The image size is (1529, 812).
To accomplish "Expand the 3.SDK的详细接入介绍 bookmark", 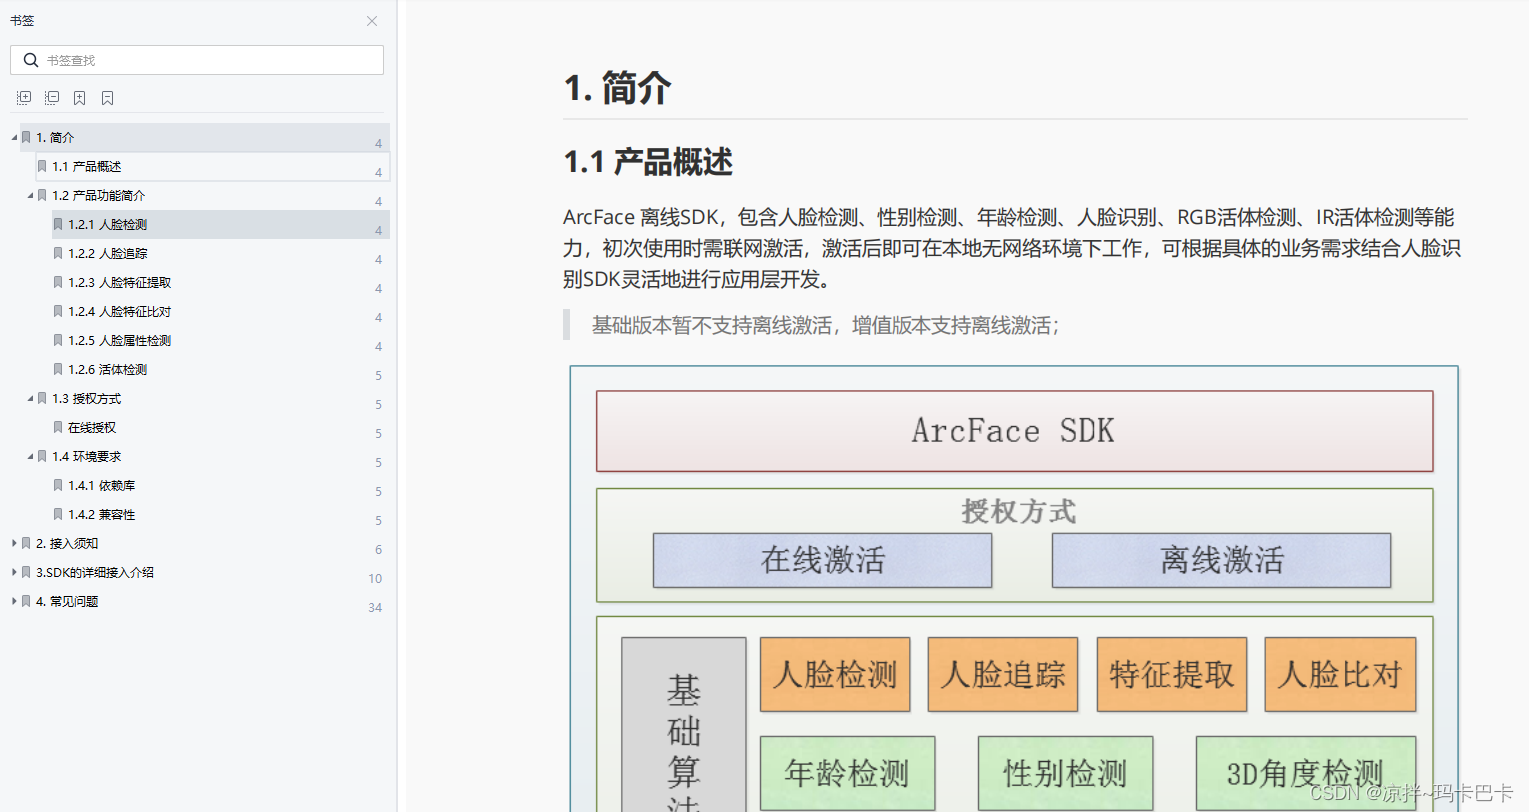I will point(14,573).
